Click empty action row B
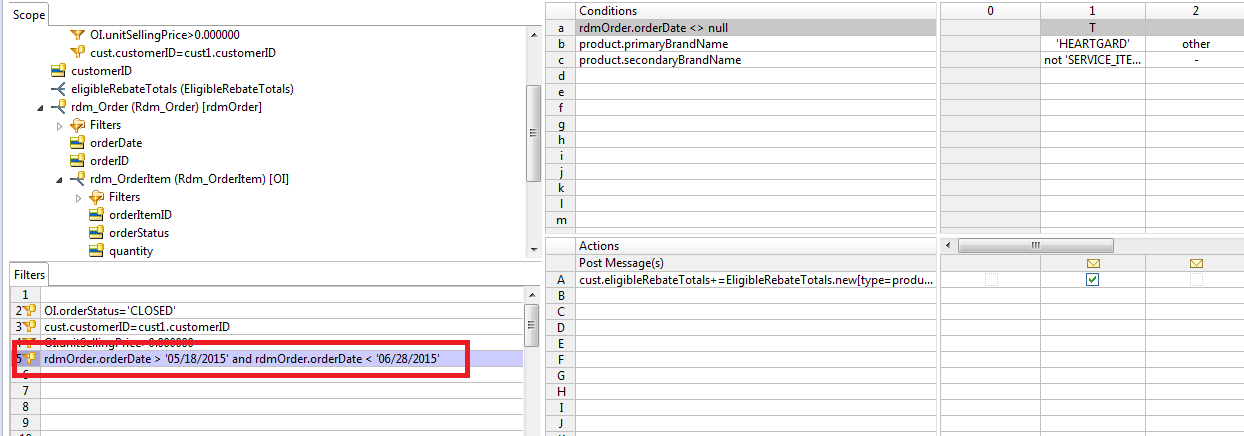 pyautogui.click(x=757, y=296)
